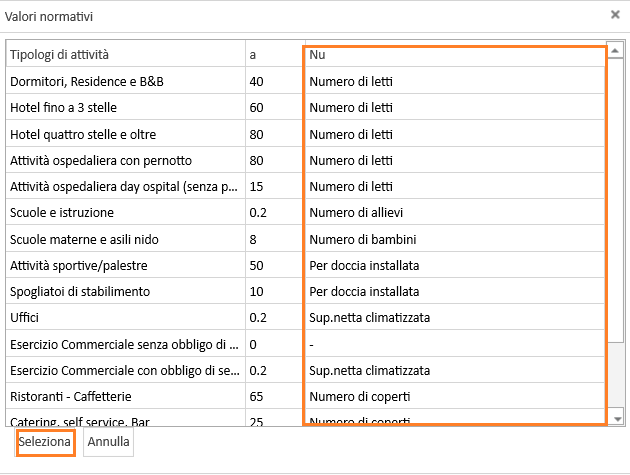Click value 60 for Hotel 3 stelle
This screenshot has height=475, width=630.
tap(256, 107)
